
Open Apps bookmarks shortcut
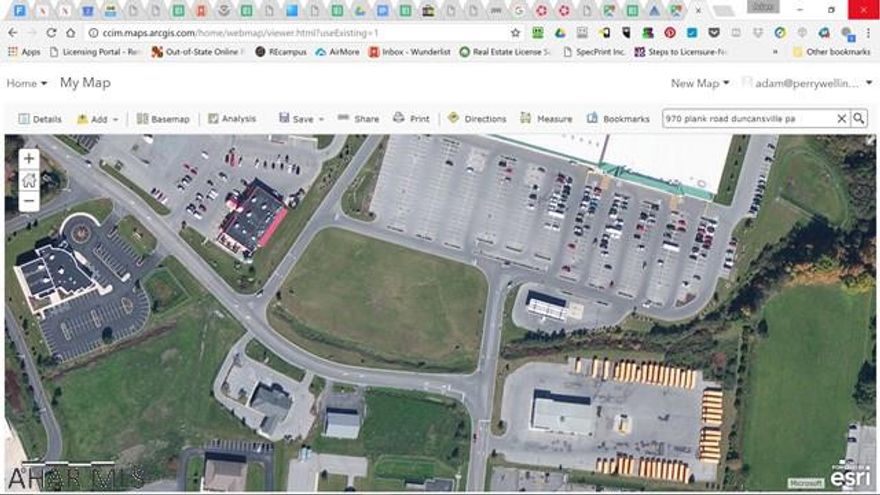click(24, 52)
